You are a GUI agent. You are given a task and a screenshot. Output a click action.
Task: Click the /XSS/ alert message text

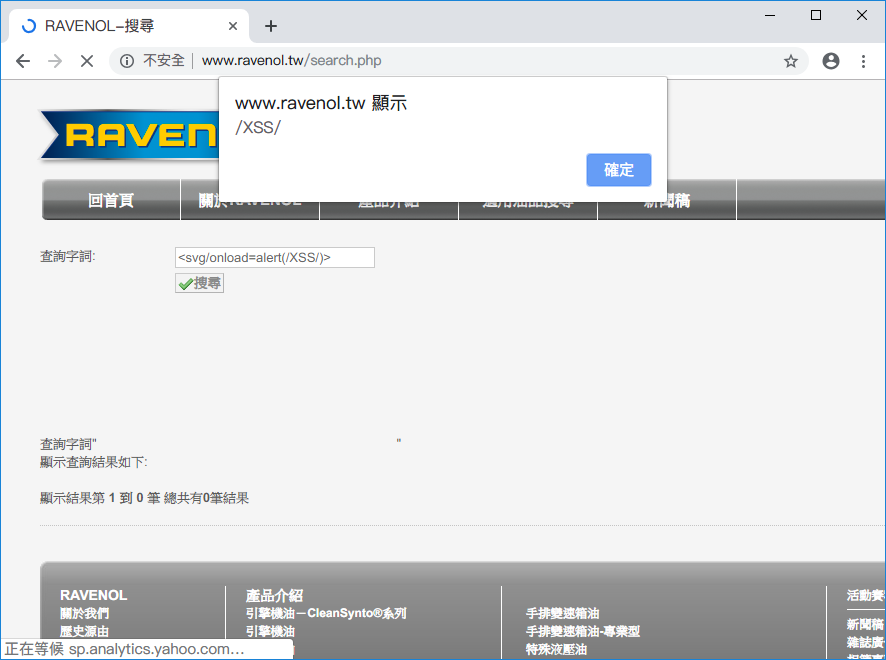258,128
